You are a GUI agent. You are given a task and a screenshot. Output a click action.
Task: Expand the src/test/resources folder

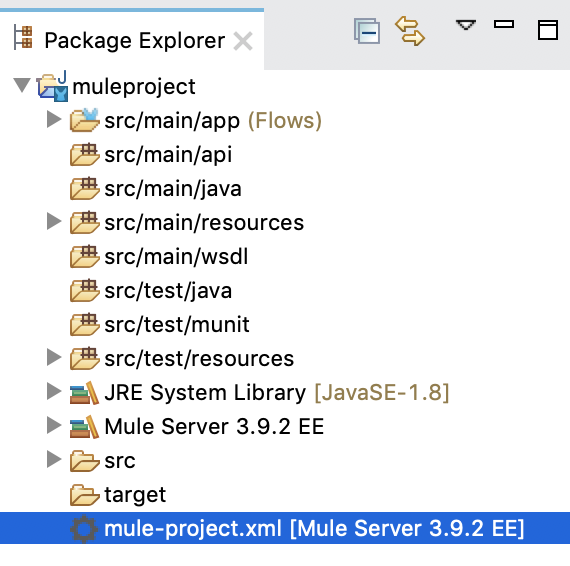(54, 357)
